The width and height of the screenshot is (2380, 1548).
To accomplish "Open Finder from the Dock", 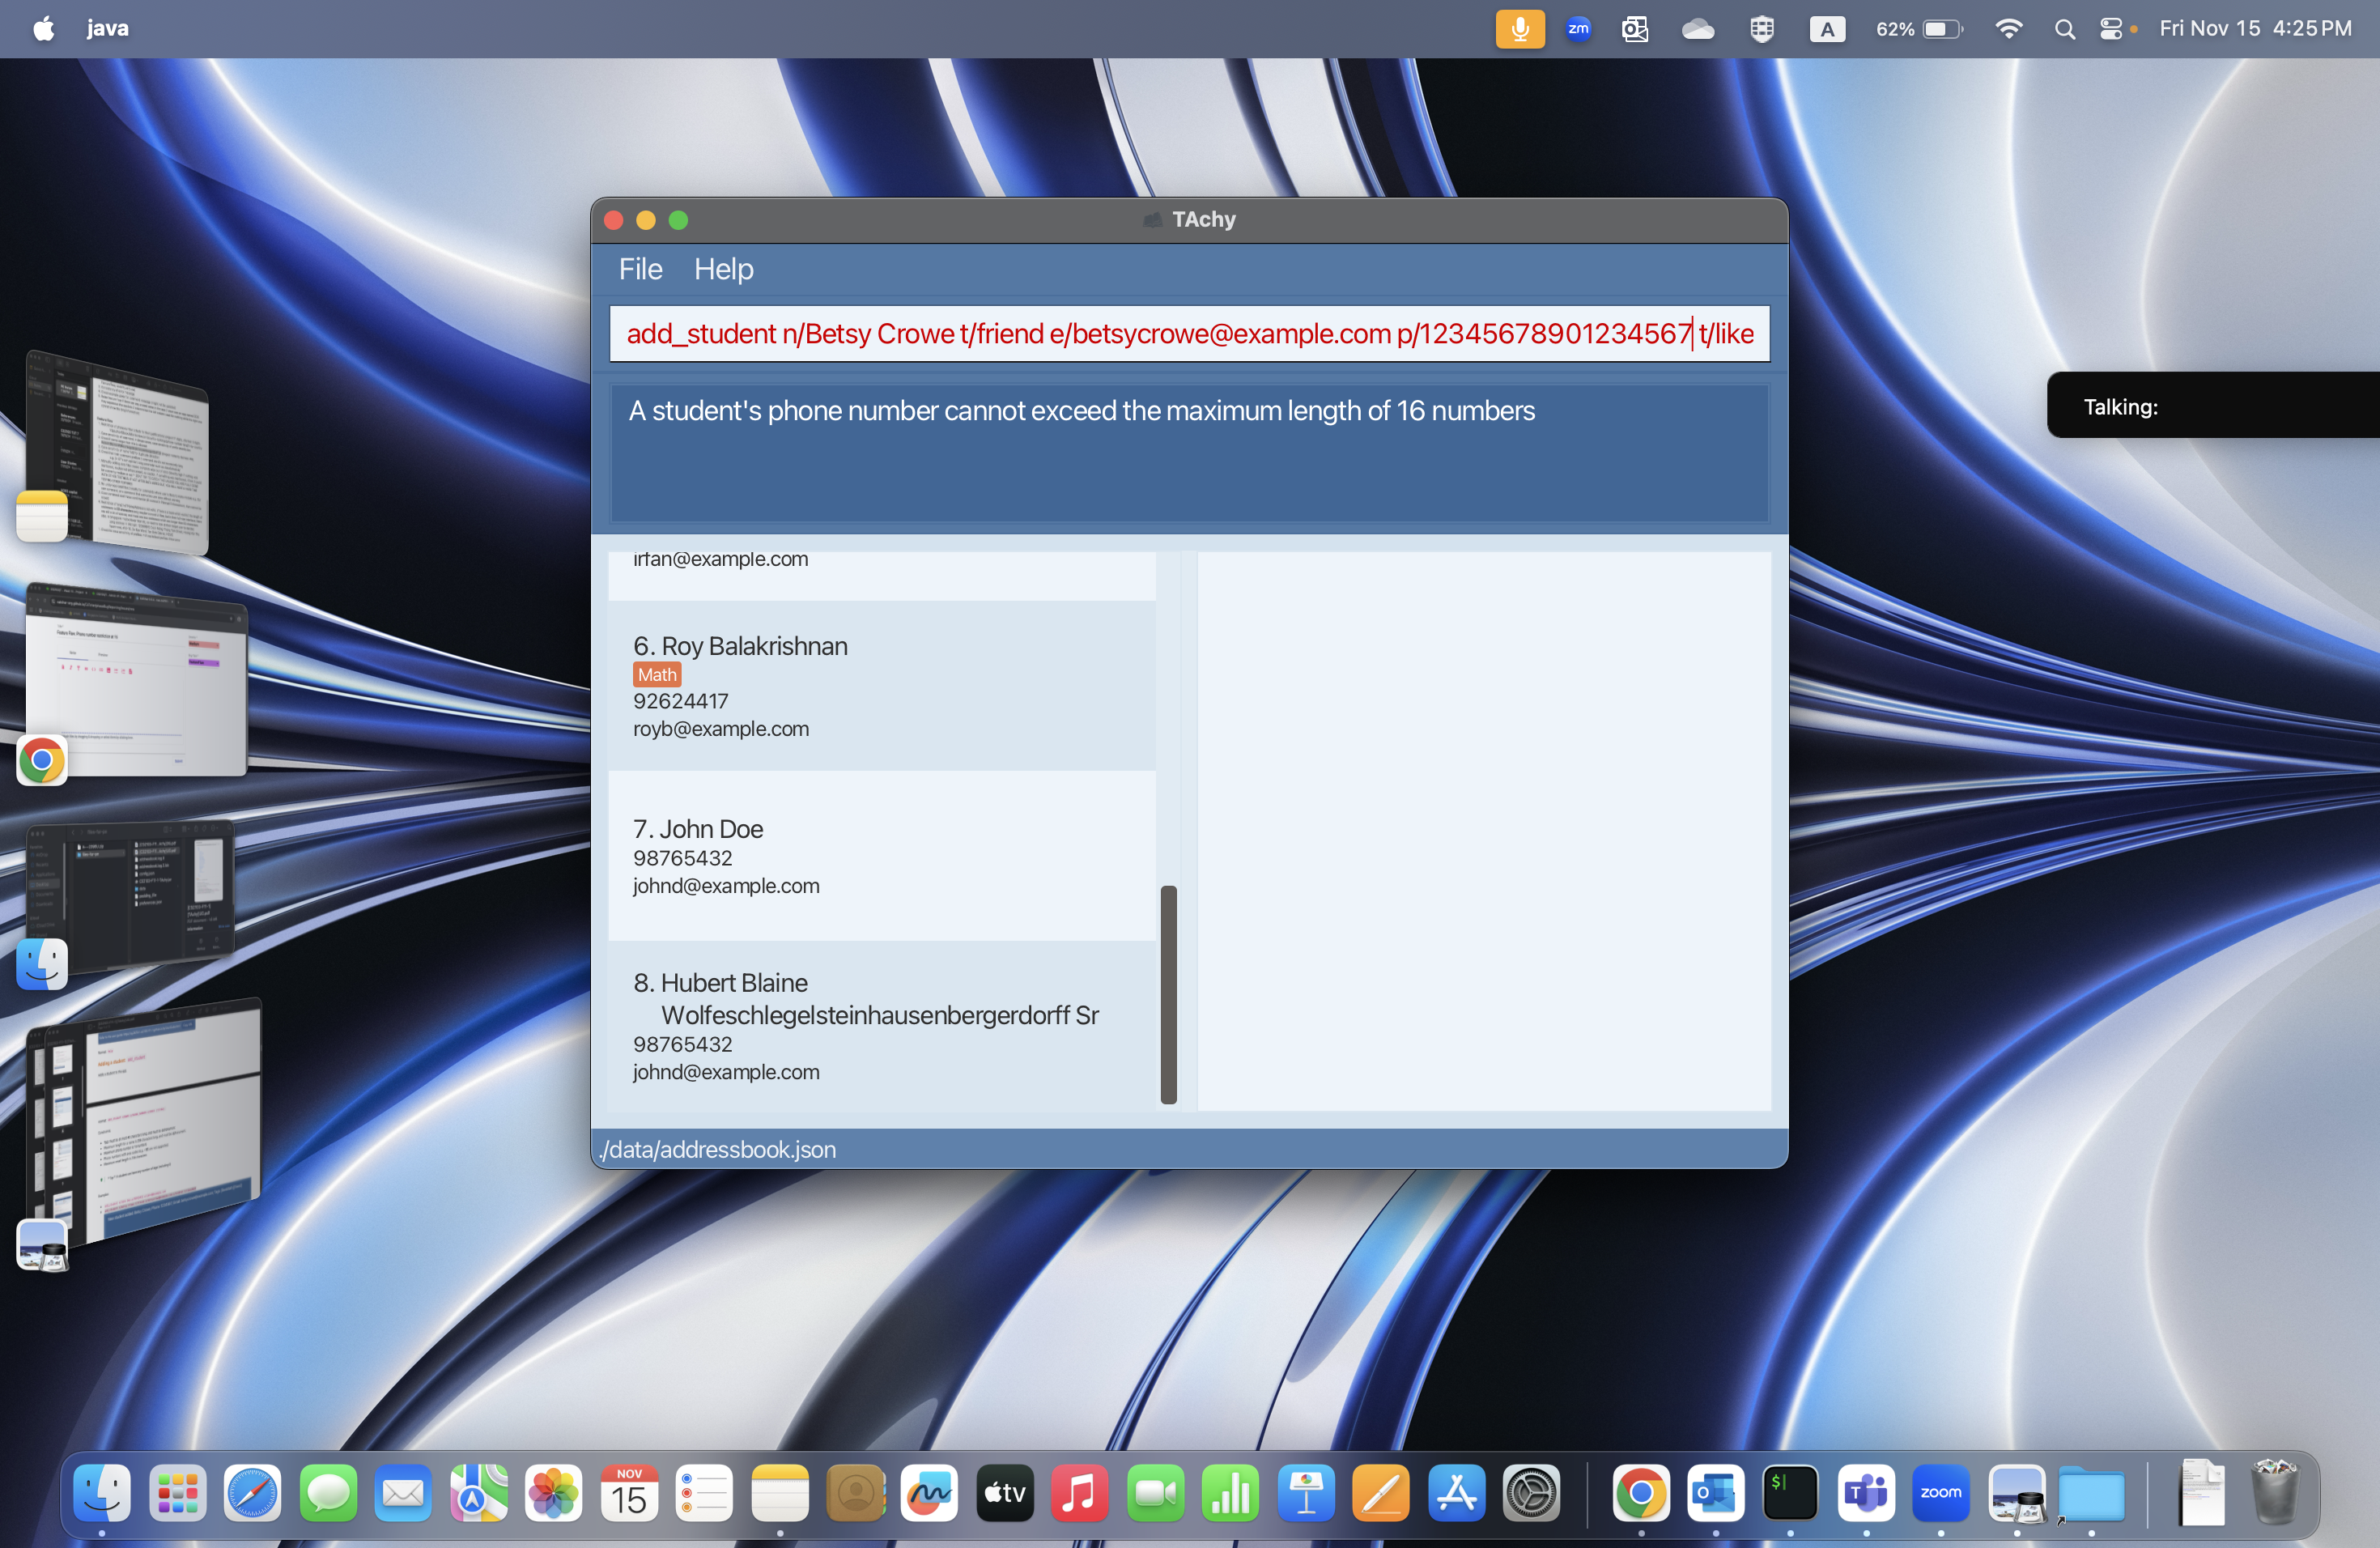I will tap(102, 1493).
